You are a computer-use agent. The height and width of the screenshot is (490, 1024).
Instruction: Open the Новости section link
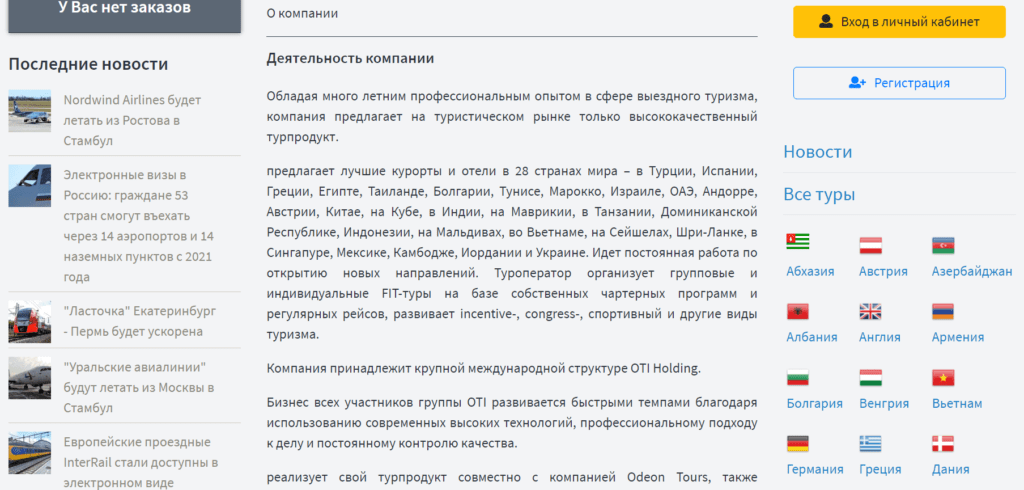(818, 152)
